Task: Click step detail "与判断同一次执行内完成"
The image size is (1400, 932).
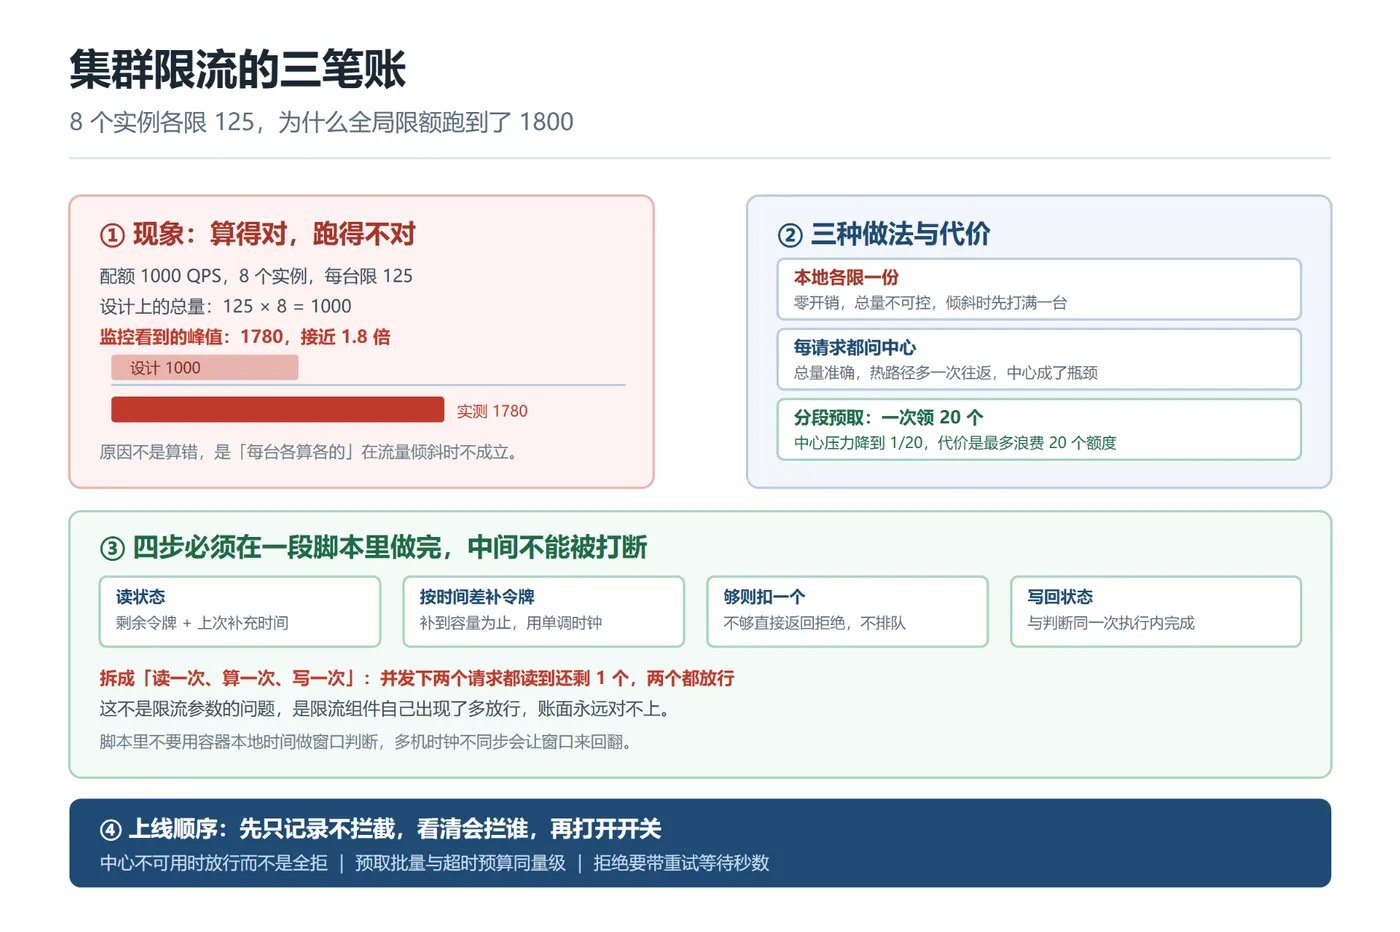Action: click(1111, 623)
